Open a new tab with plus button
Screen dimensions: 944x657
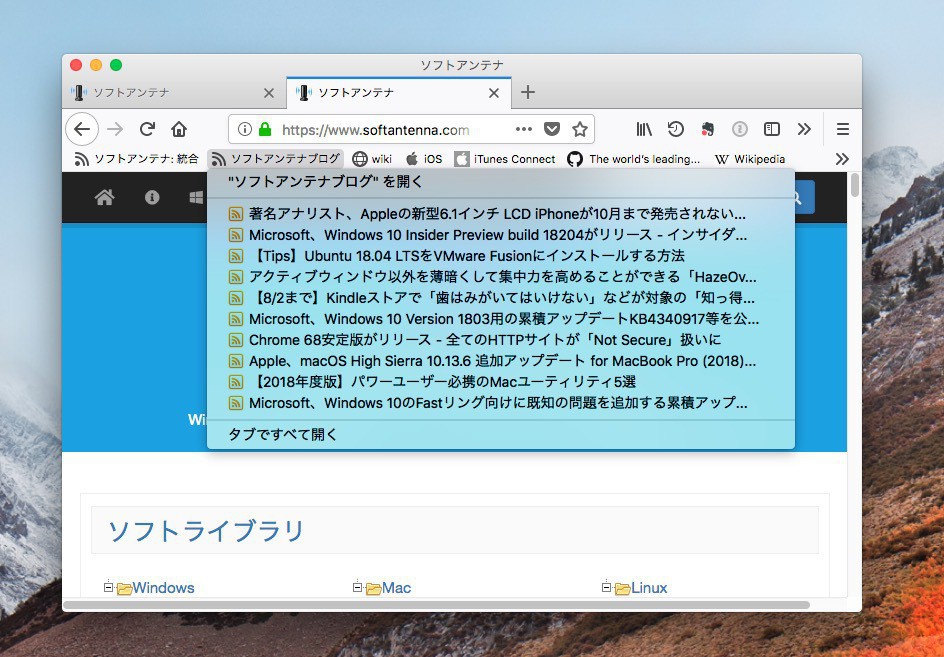[528, 92]
